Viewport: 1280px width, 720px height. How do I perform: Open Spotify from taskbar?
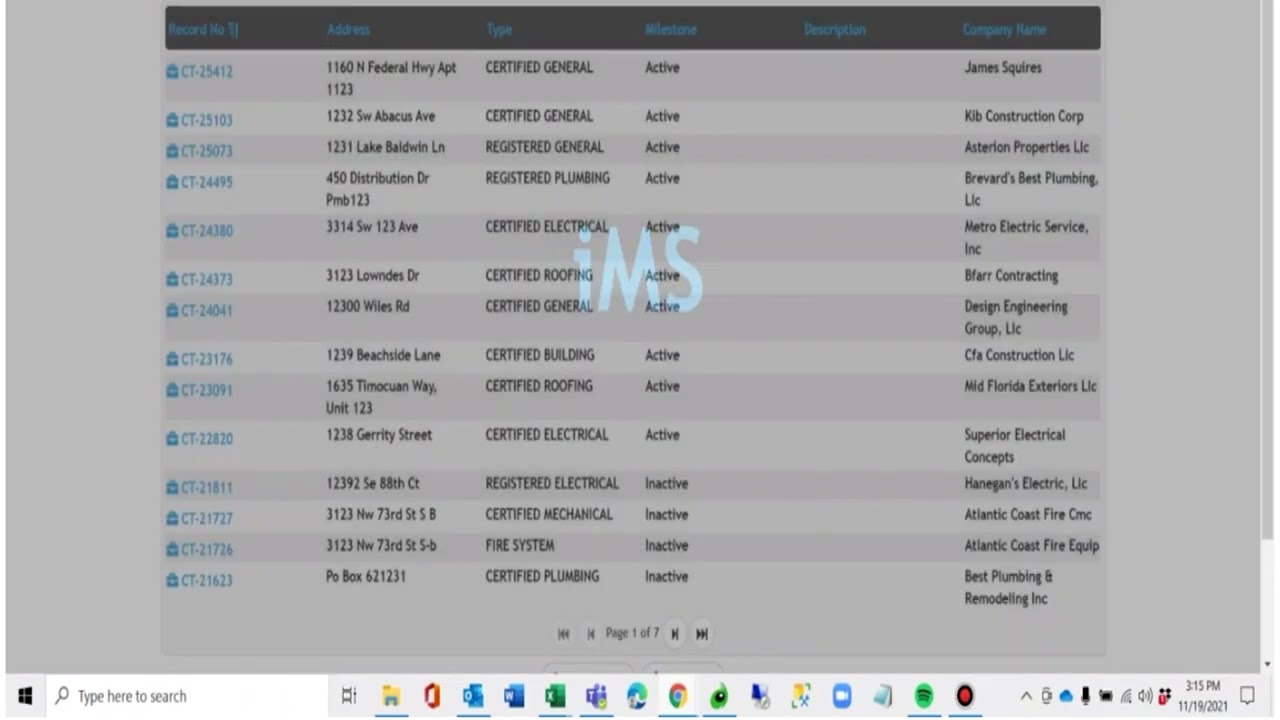pos(924,696)
